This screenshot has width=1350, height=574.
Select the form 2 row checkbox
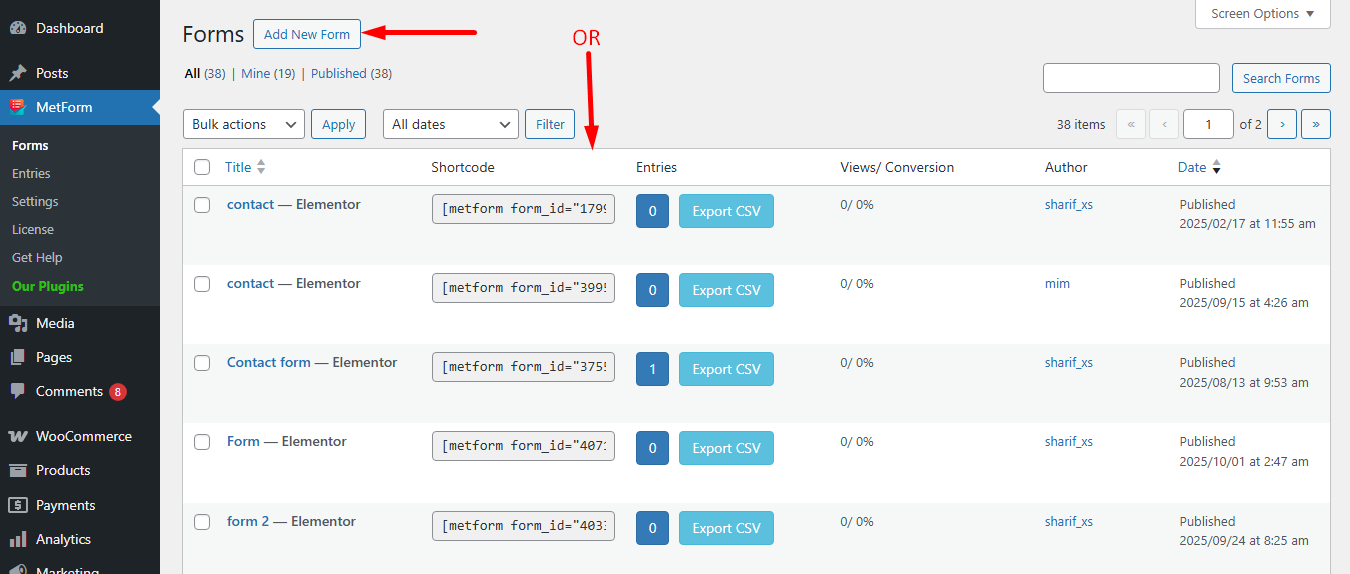point(202,522)
